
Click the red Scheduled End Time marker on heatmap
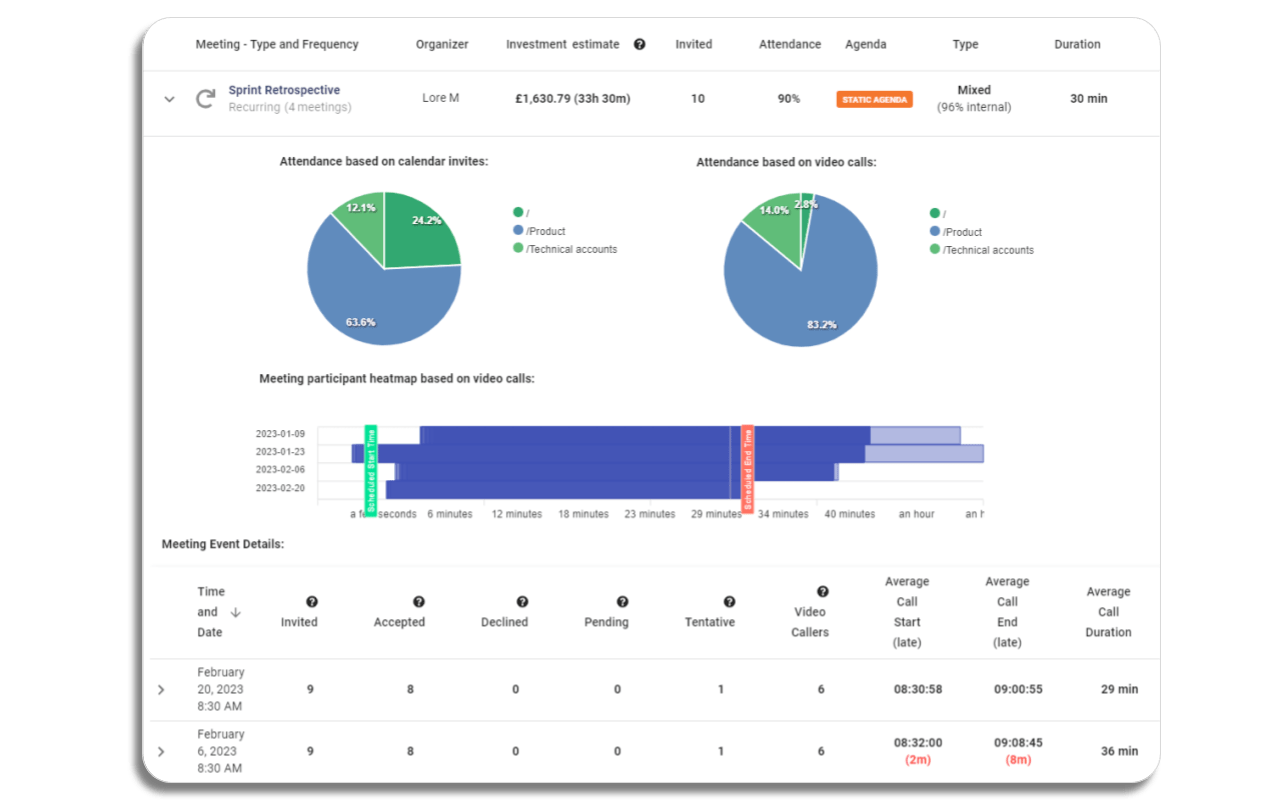[x=747, y=465]
